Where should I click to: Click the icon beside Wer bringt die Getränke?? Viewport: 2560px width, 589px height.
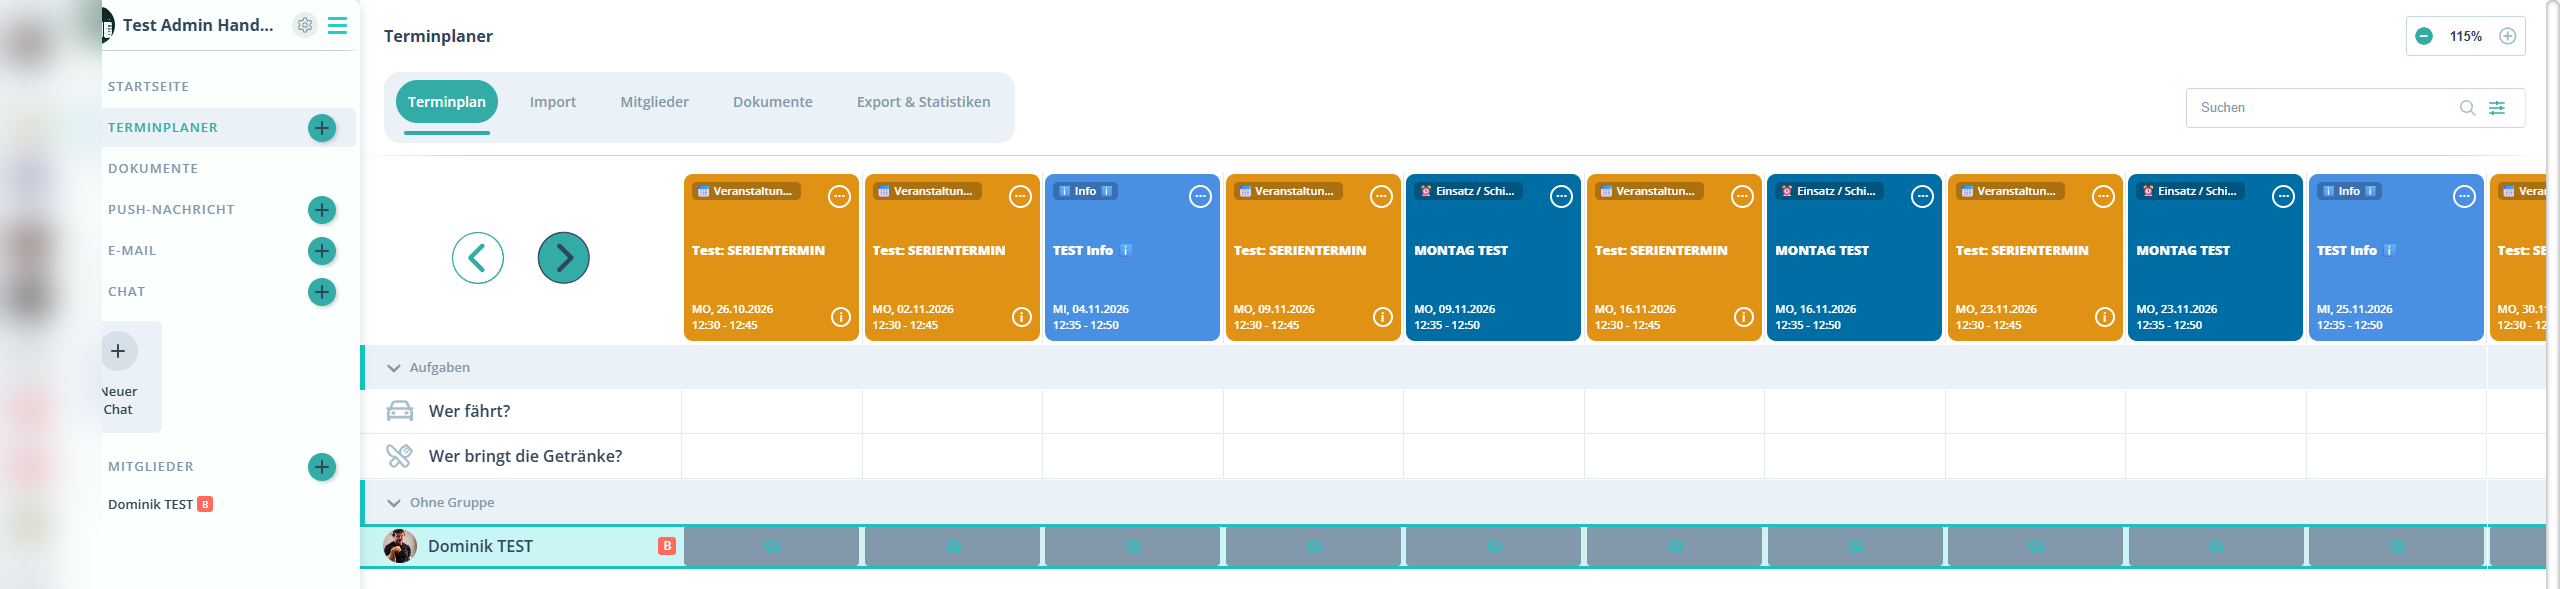[x=400, y=456]
